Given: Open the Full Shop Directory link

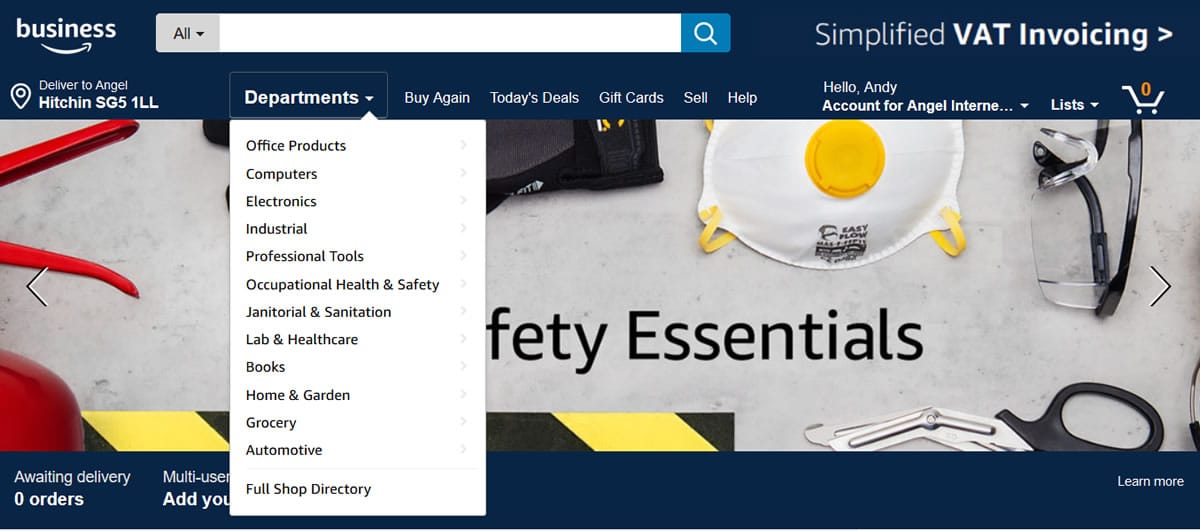Looking at the screenshot, I should (x=308, y=489).
